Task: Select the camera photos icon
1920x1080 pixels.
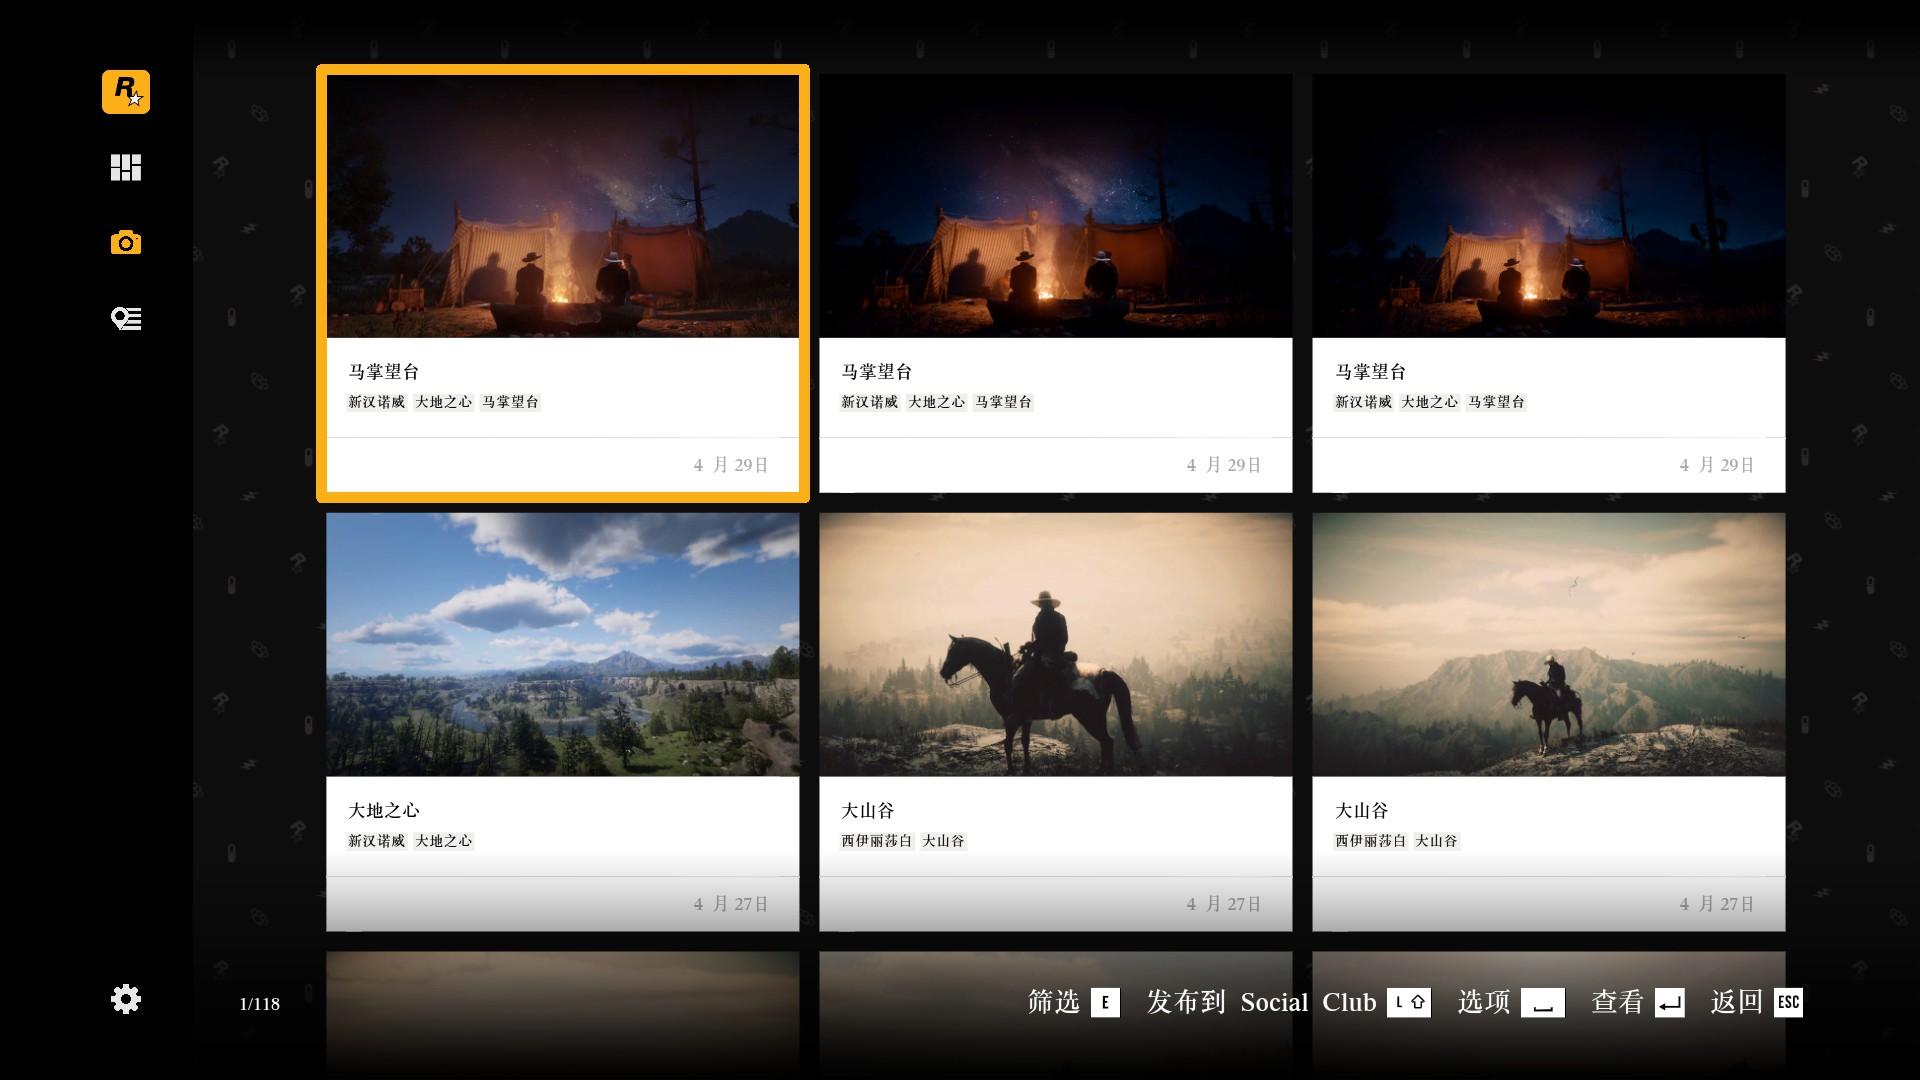Action: point(126,243)
